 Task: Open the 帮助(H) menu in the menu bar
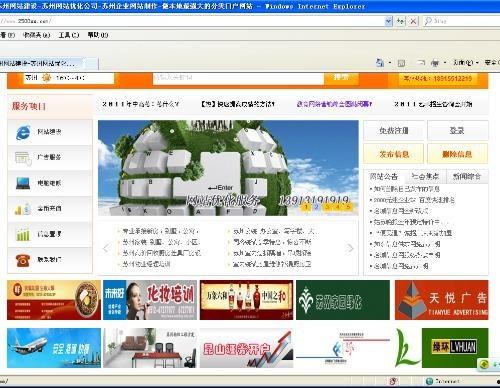pyautogui.click(x=98, y=35)
